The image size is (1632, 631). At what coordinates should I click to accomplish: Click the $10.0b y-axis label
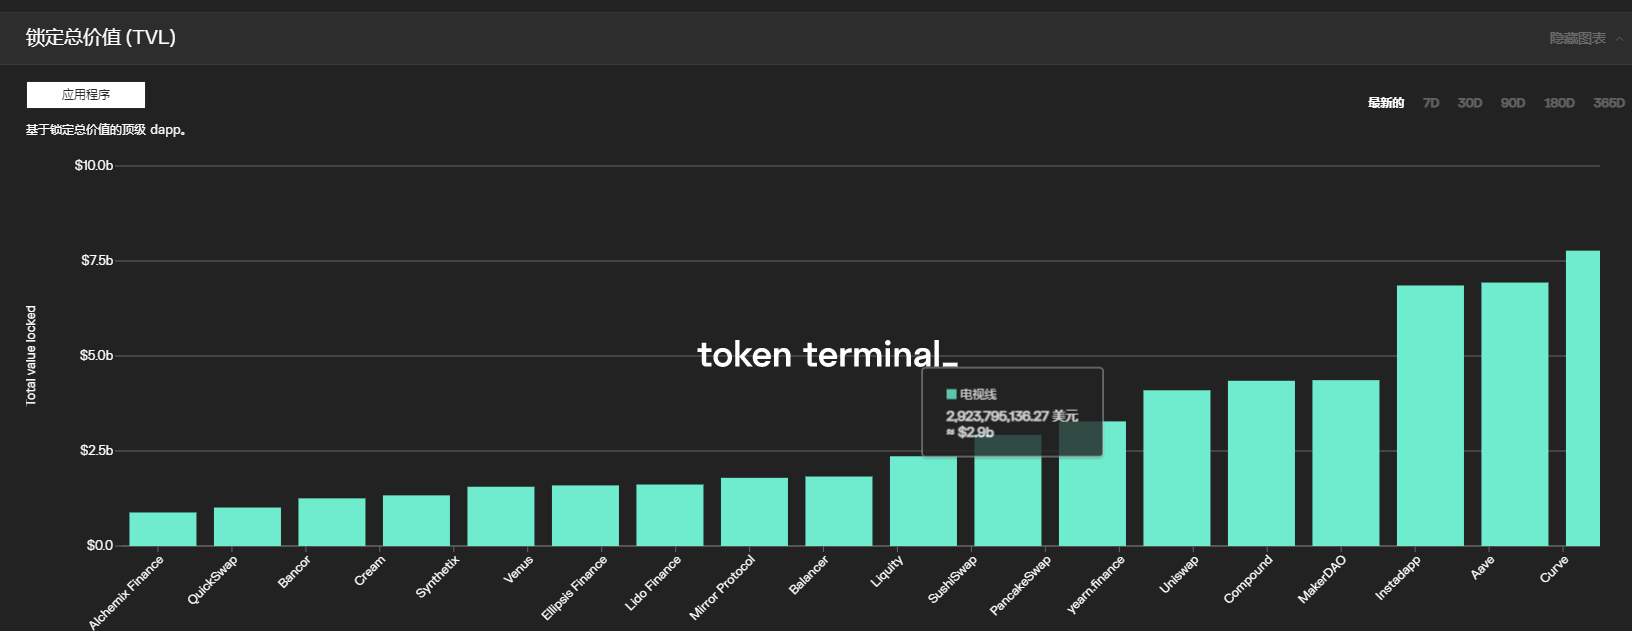click(94, 166)
